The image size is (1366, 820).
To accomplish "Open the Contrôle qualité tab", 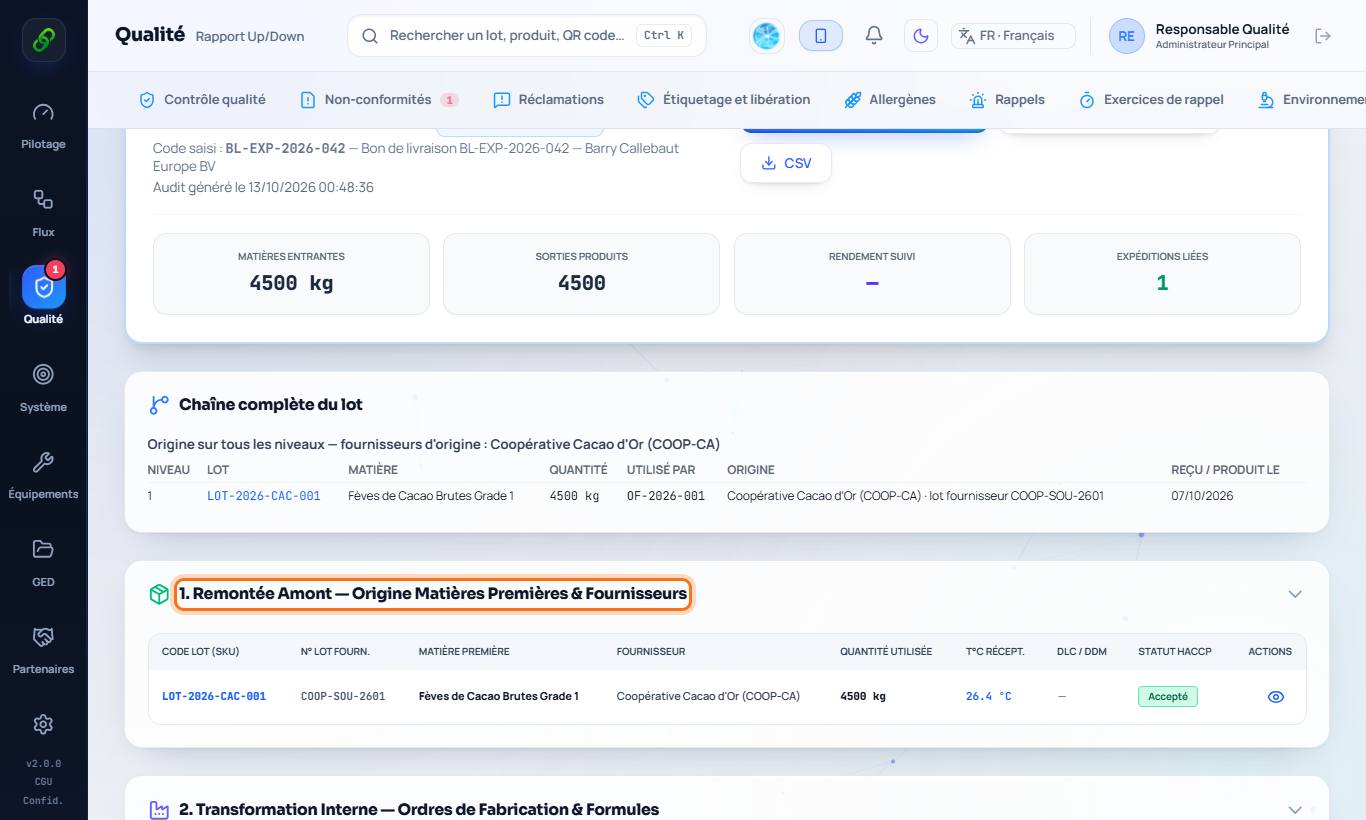I will (x=202, y=100).
